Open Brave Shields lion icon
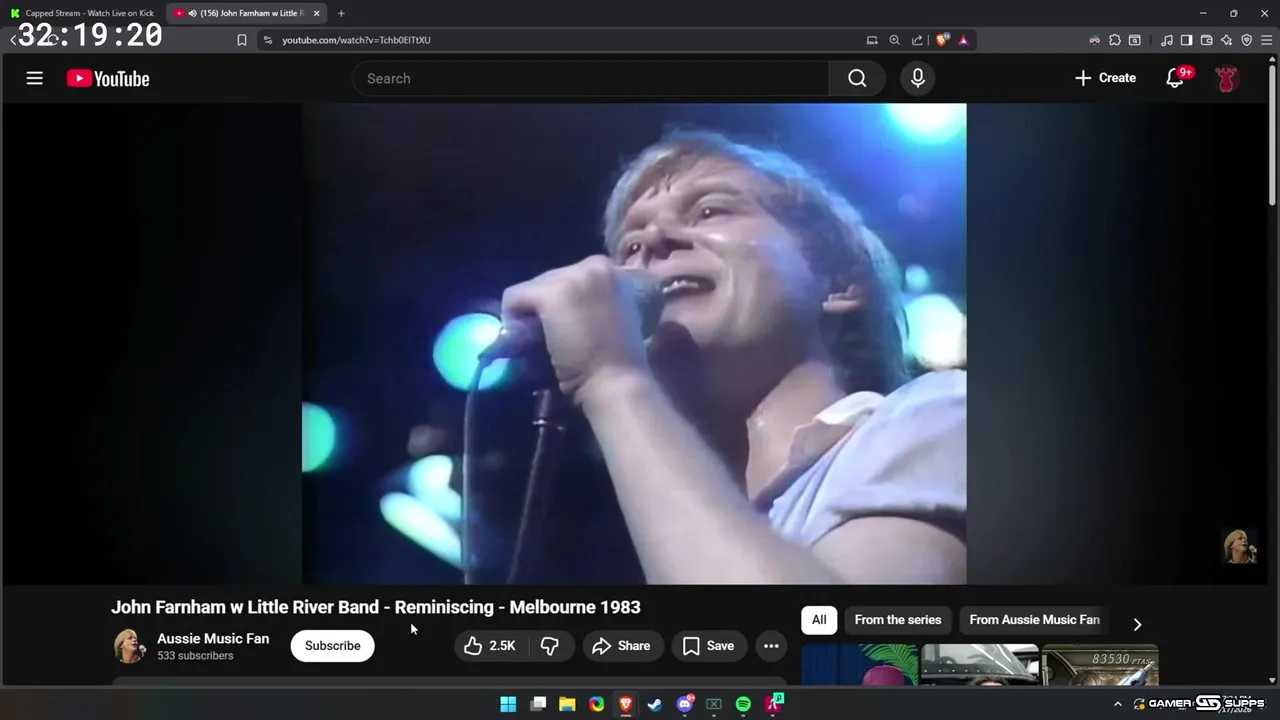The width and height of the screenshot is (1280, 720). click(x=942, y=40)
